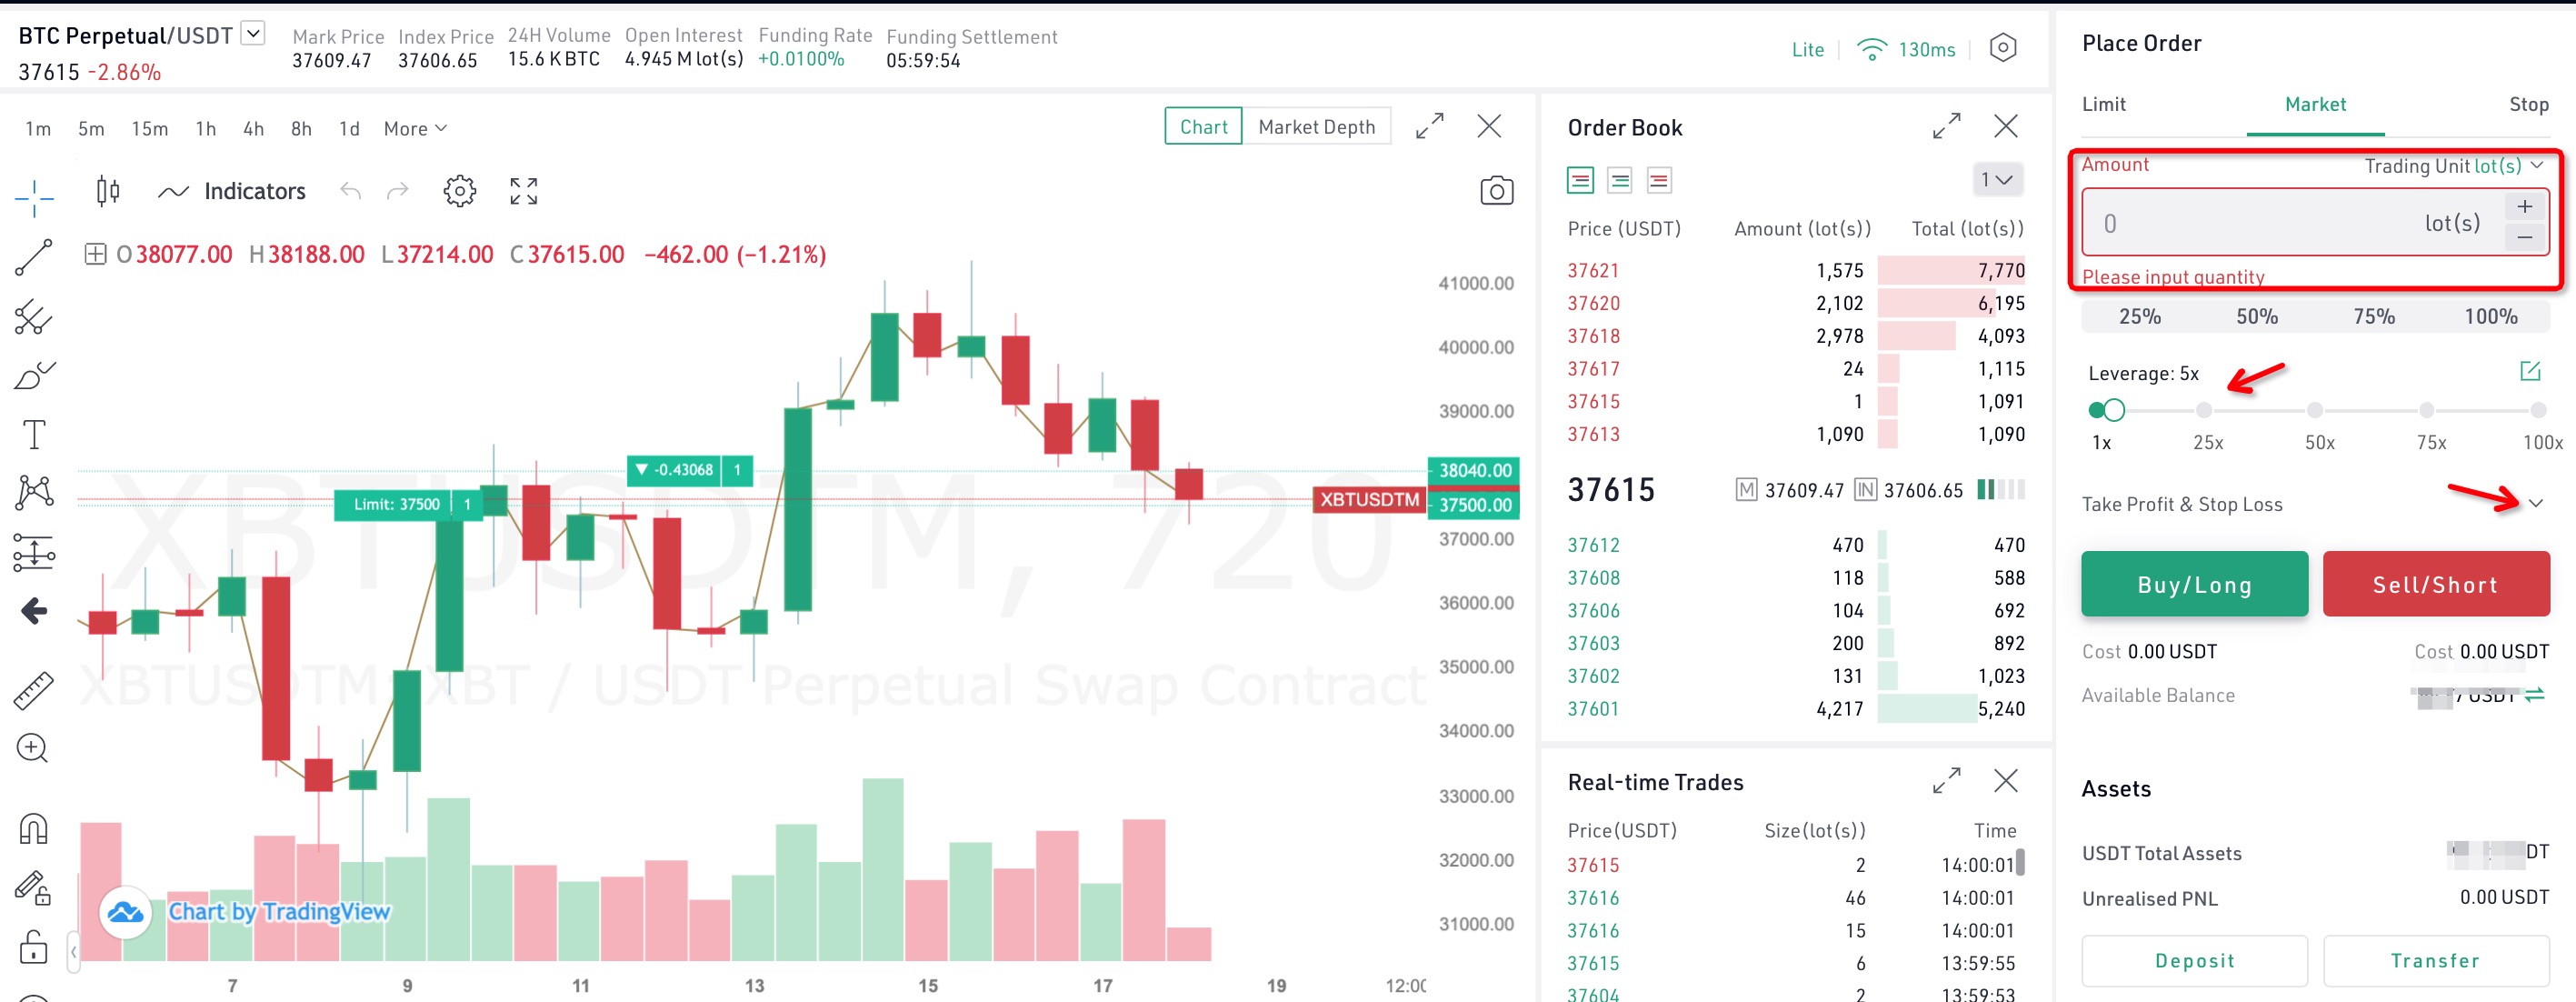The height and width of the screenshot is (1002, 2576).
Task: Click the magnet/snap tool icon
Action: point(36,819)
